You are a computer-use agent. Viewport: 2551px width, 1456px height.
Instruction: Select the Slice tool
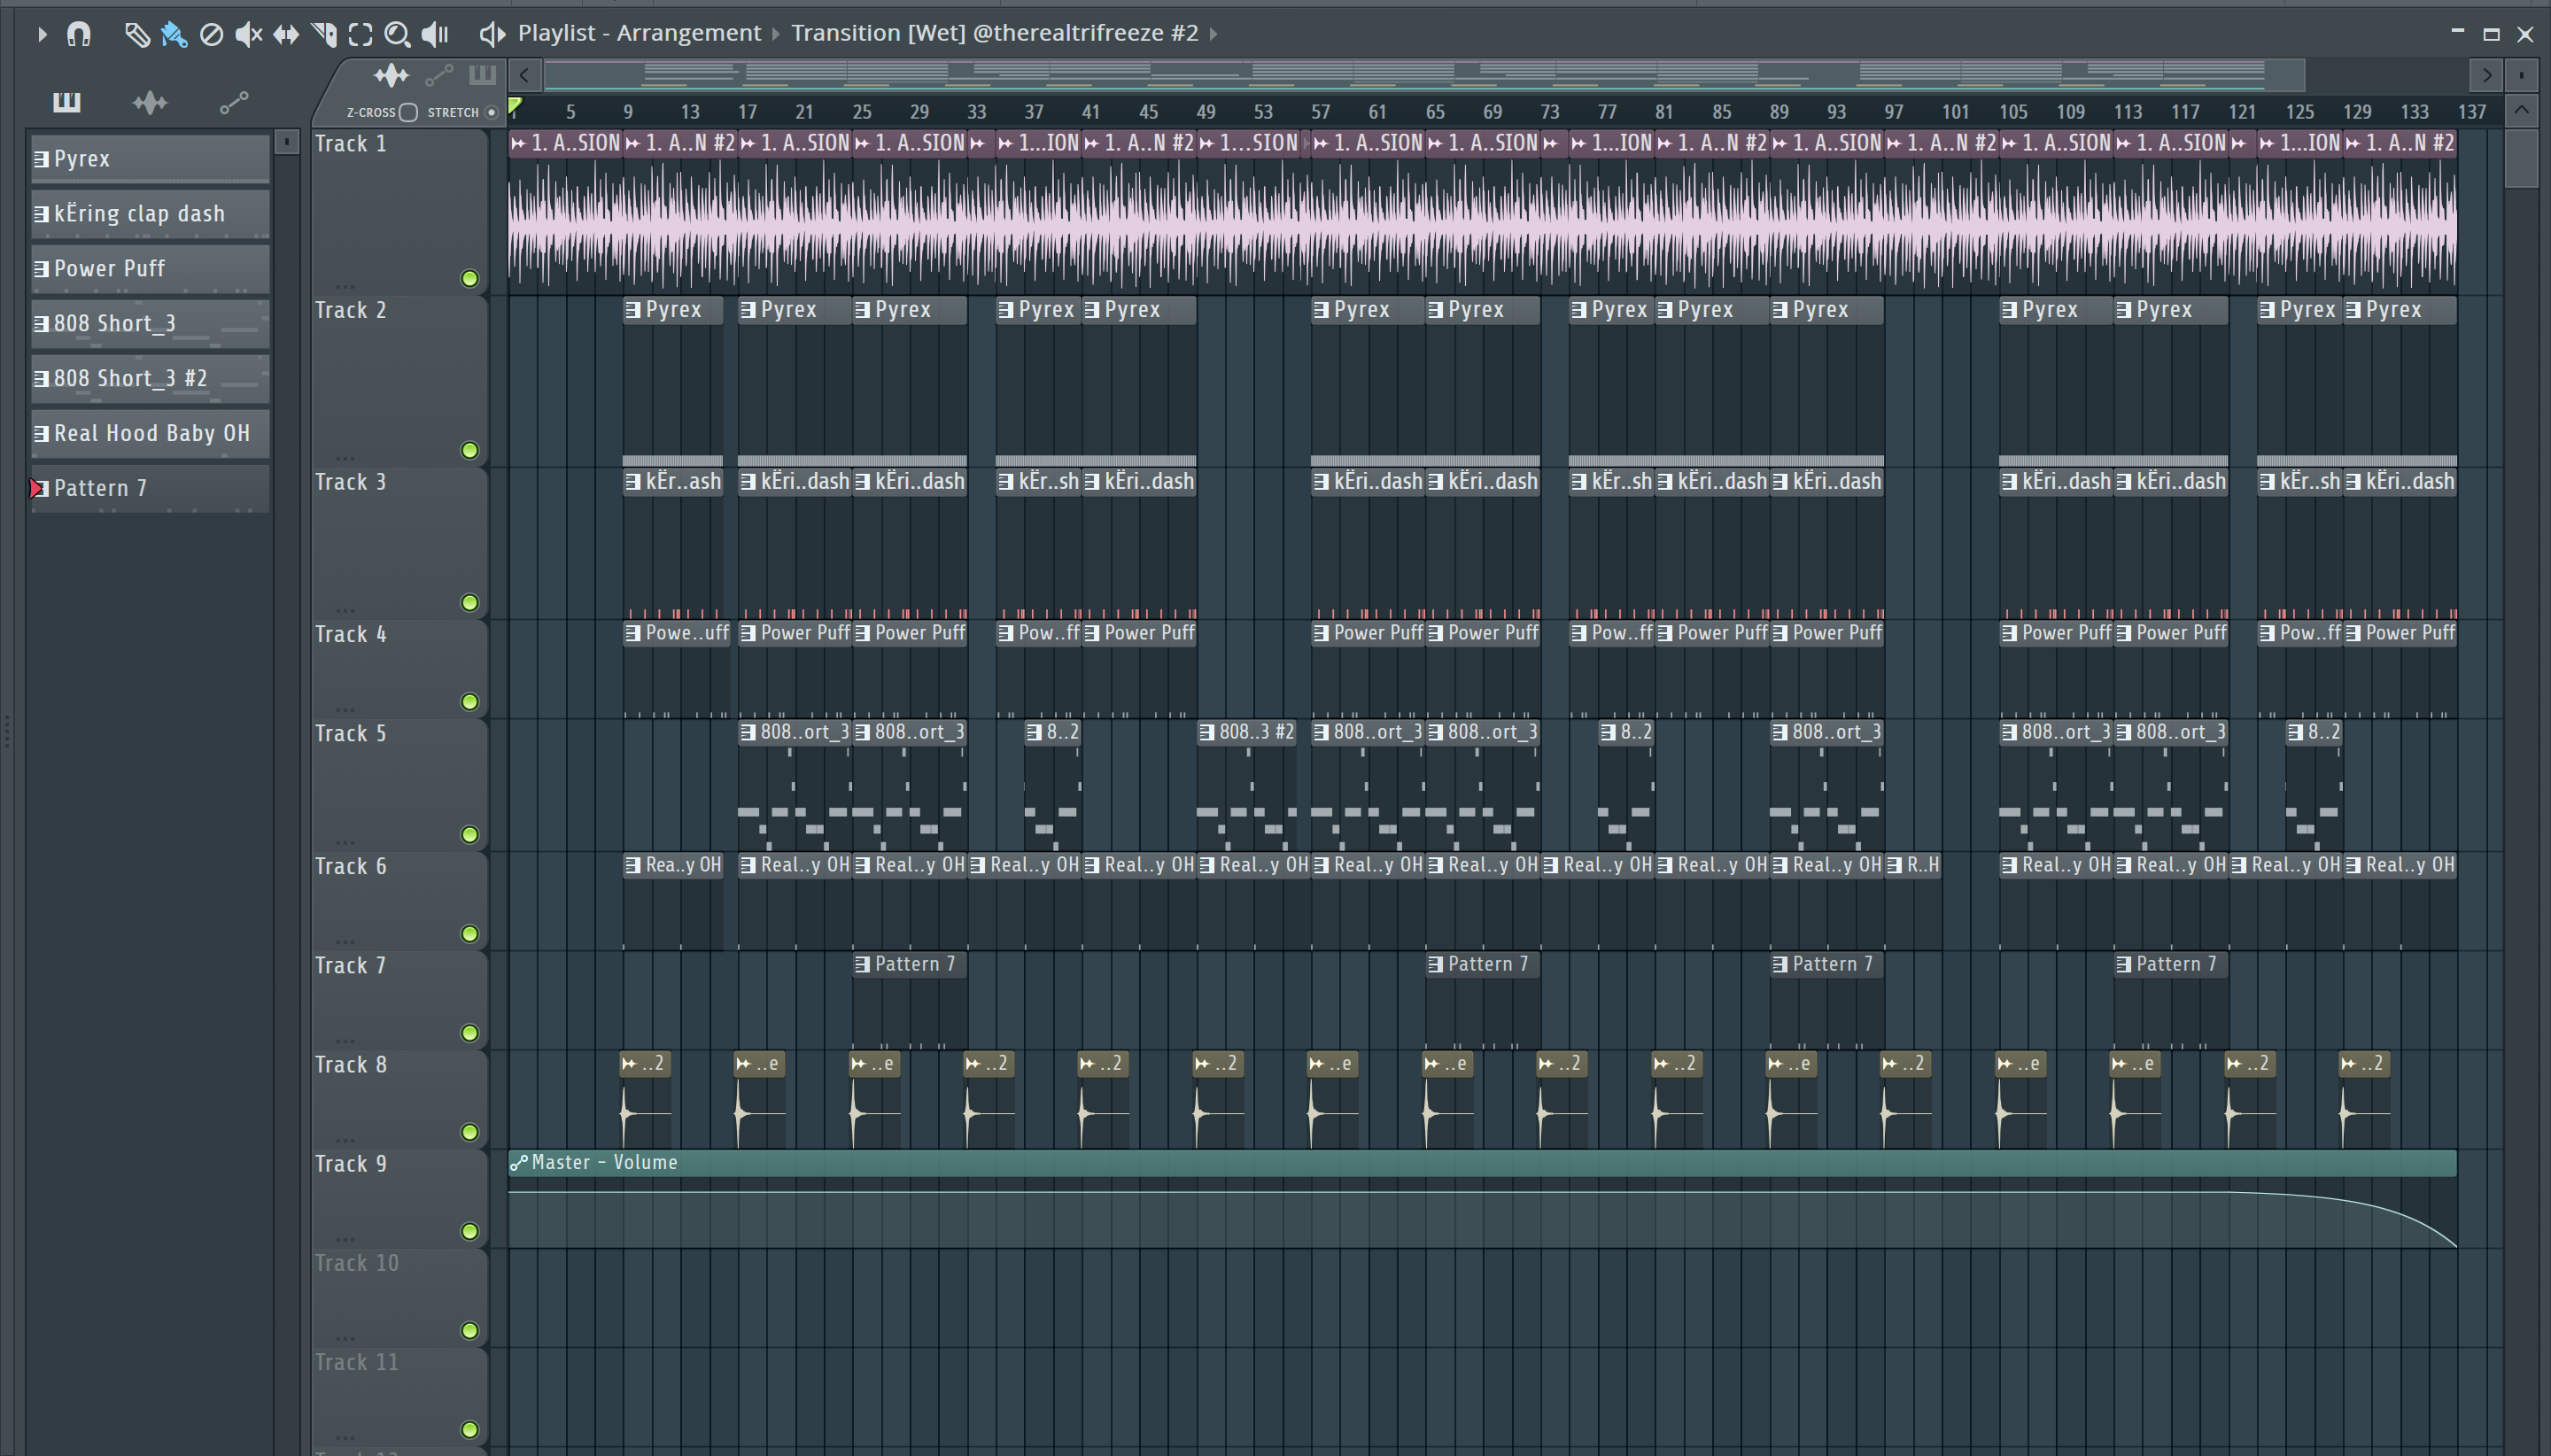[324, 34]
